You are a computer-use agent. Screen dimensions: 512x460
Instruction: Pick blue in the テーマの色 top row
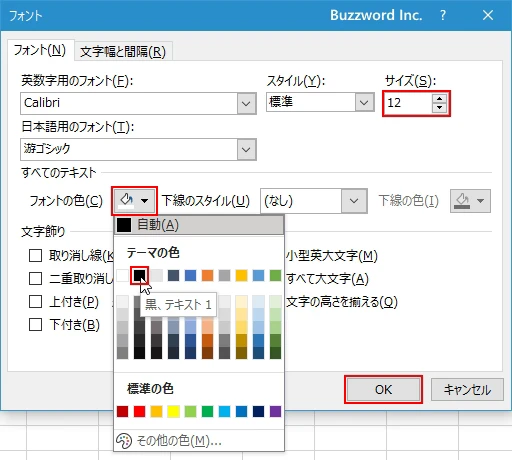coord(190,276)
